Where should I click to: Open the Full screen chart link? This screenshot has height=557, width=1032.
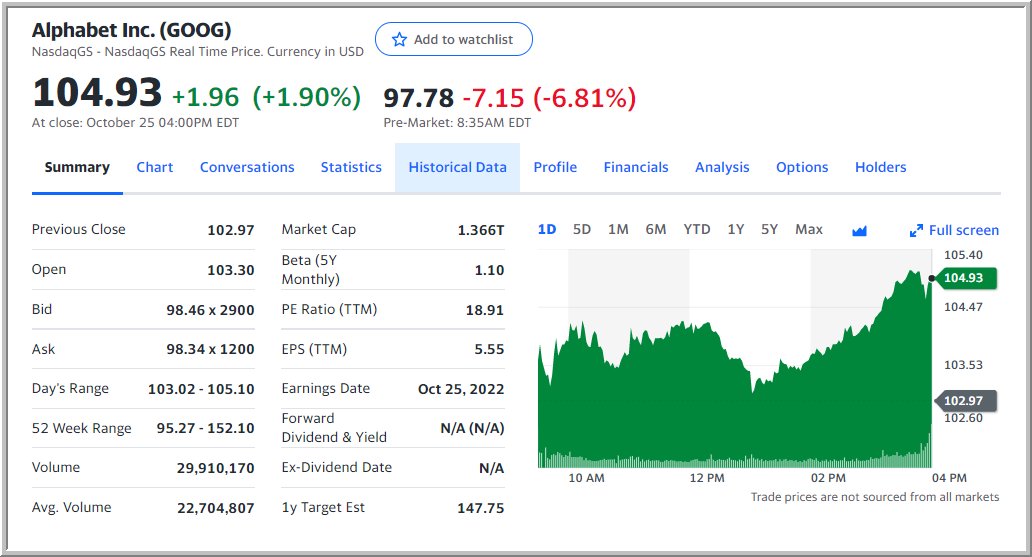(954, 230)
